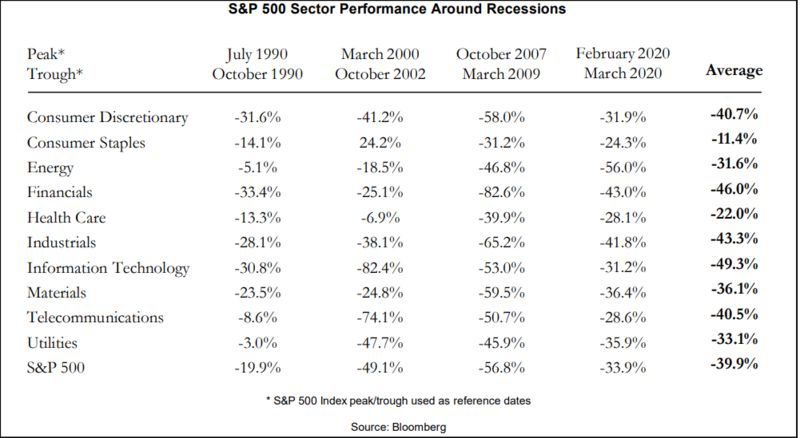Select the Information Technology row label

click(109, 267)
